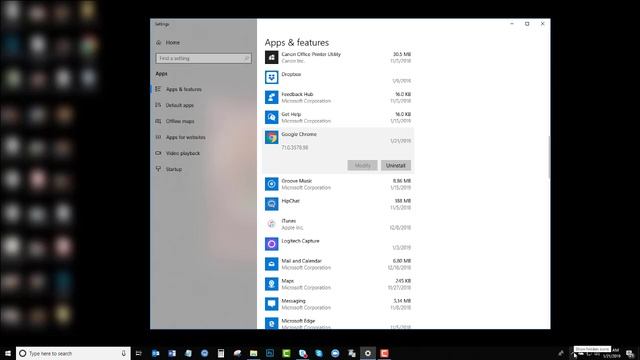The height and width of the screenshot is (360, 640).
Task: Click the Groove Music size 8.86 MB
Action: pos(402,180)
